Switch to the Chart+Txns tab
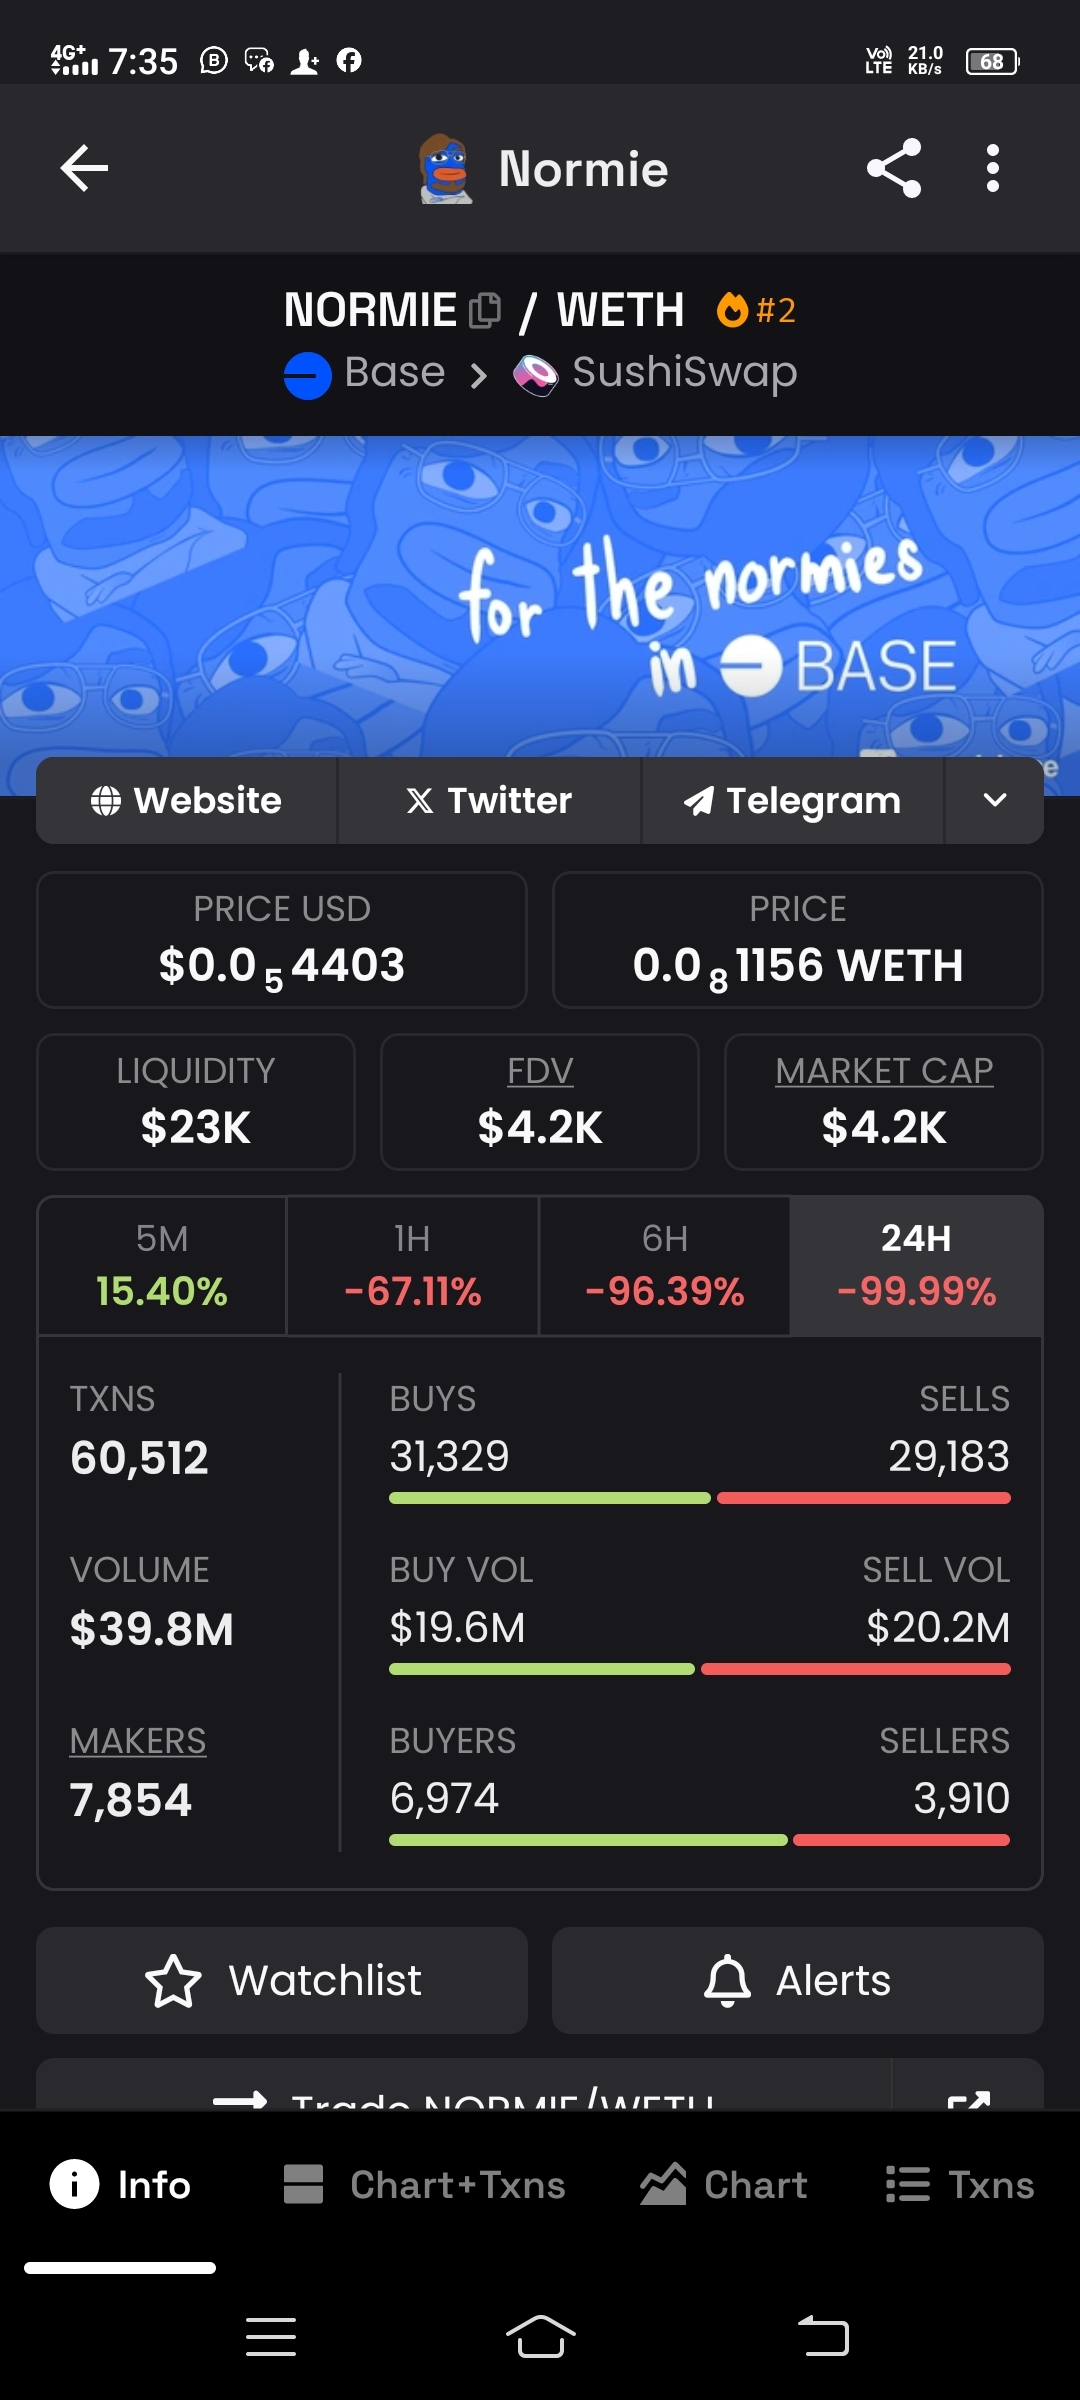The image size is (1080, 2400). click(x=425, y=2185)
